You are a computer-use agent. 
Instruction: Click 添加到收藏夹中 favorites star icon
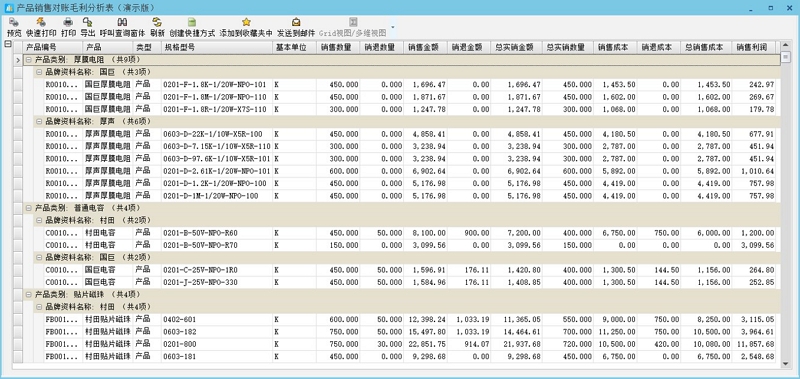(246, 22)
